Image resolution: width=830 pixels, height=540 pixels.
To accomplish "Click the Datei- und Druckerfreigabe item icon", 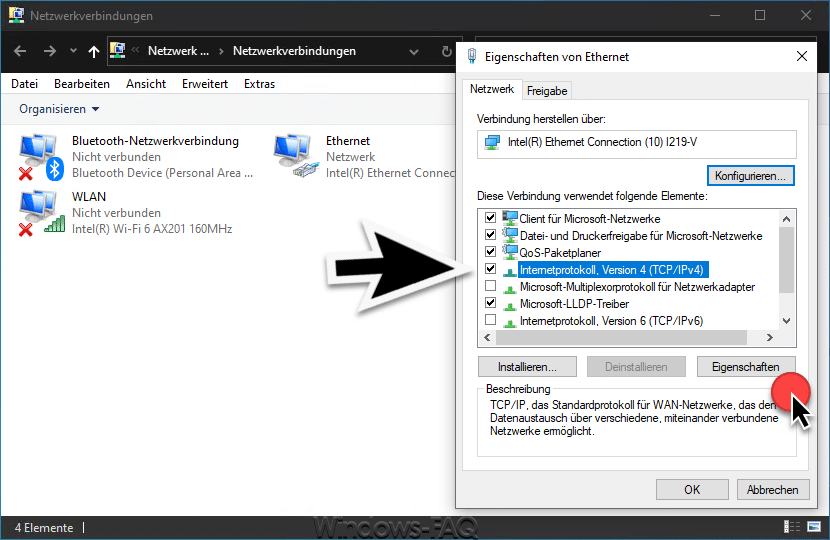I will point(510,235).
